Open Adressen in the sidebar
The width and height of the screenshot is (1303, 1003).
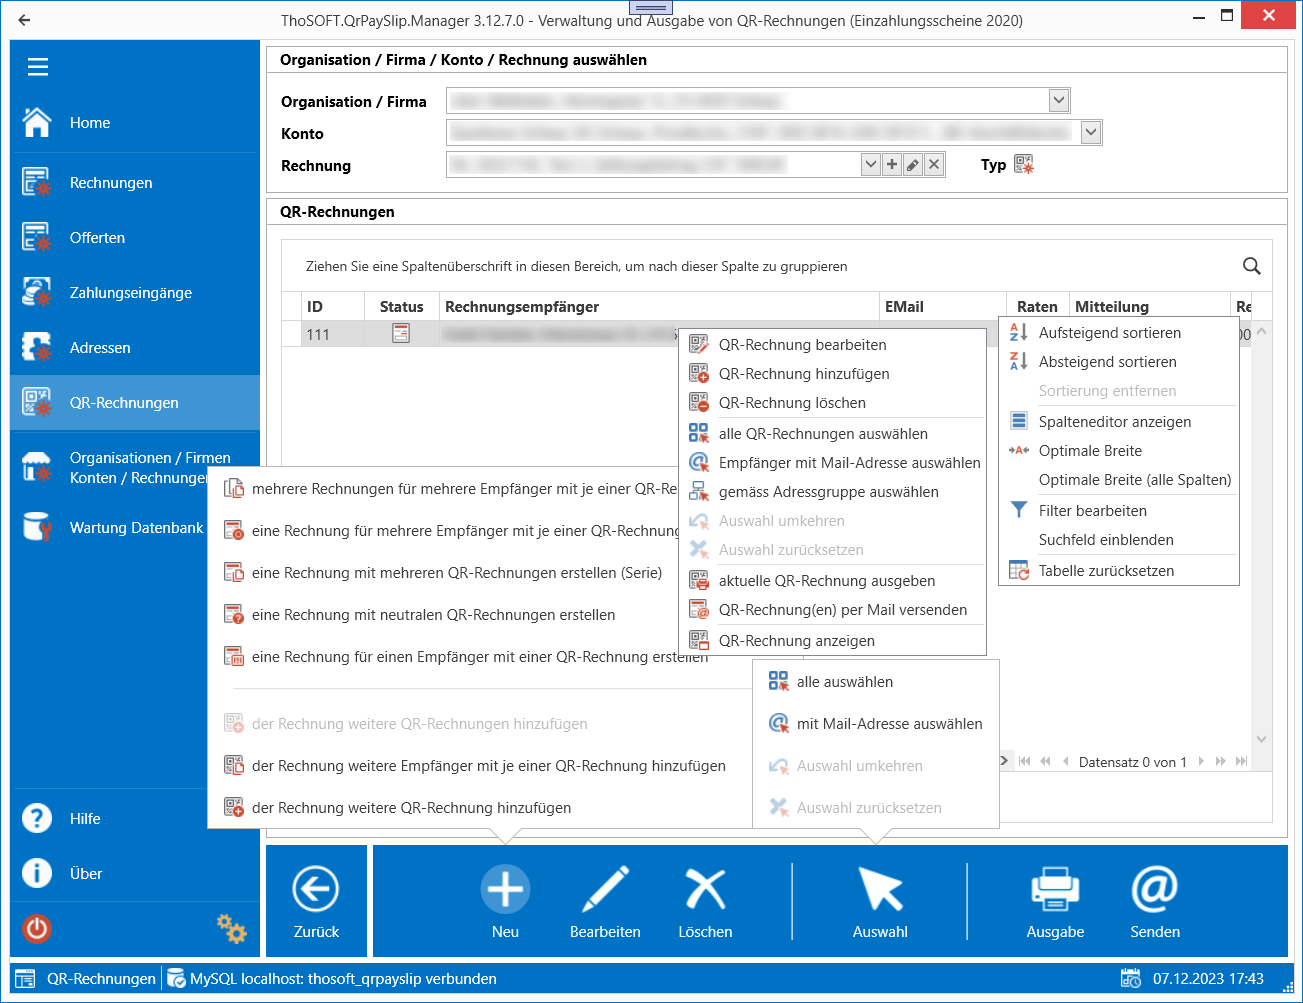[x=135, y=348]
